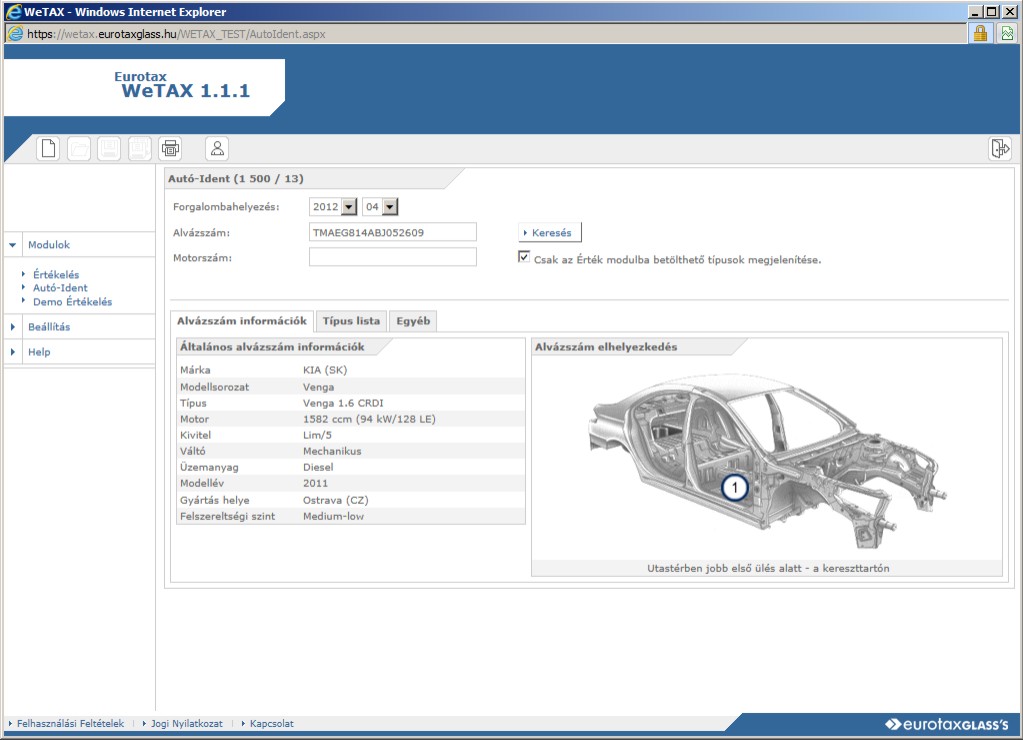The image size is (1023, 740).
Task: Click the 'Ostrava (CZ)' production place value
Action: click(x=335, y=501)
